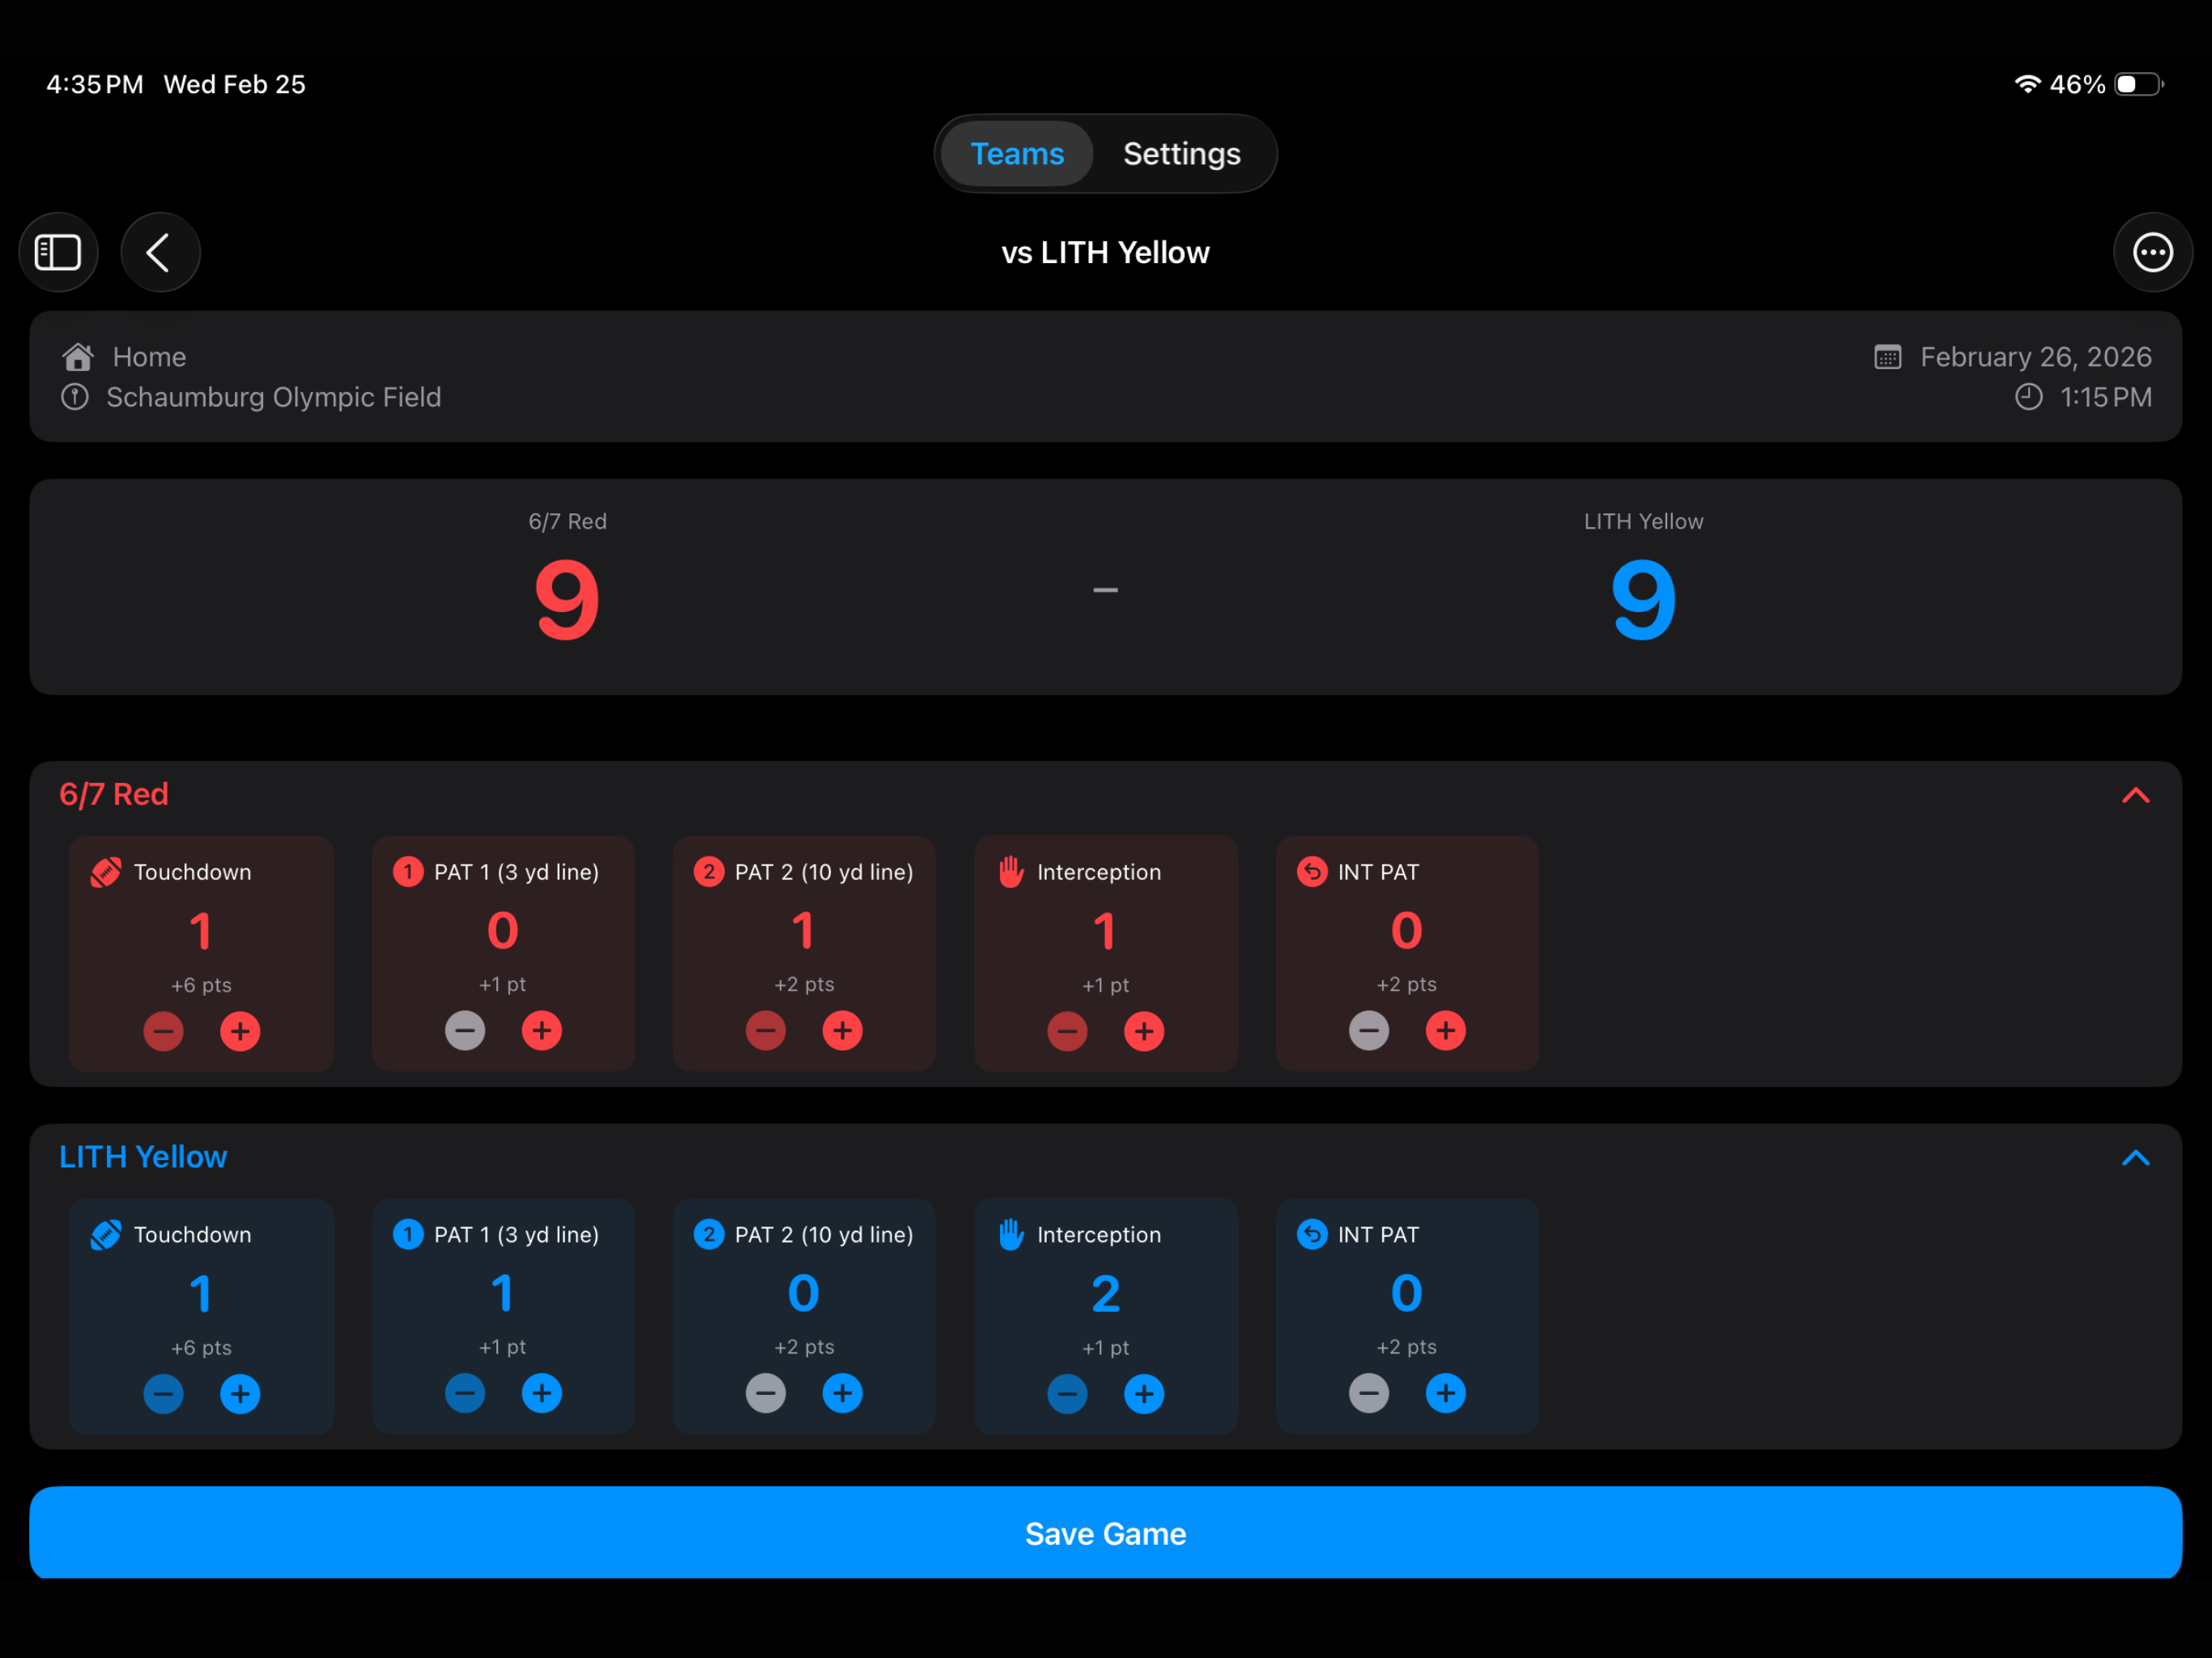
Task: Increase 6/7 Red INT PAT count
Action: pyautogui.click(x=1445, y=1030)
